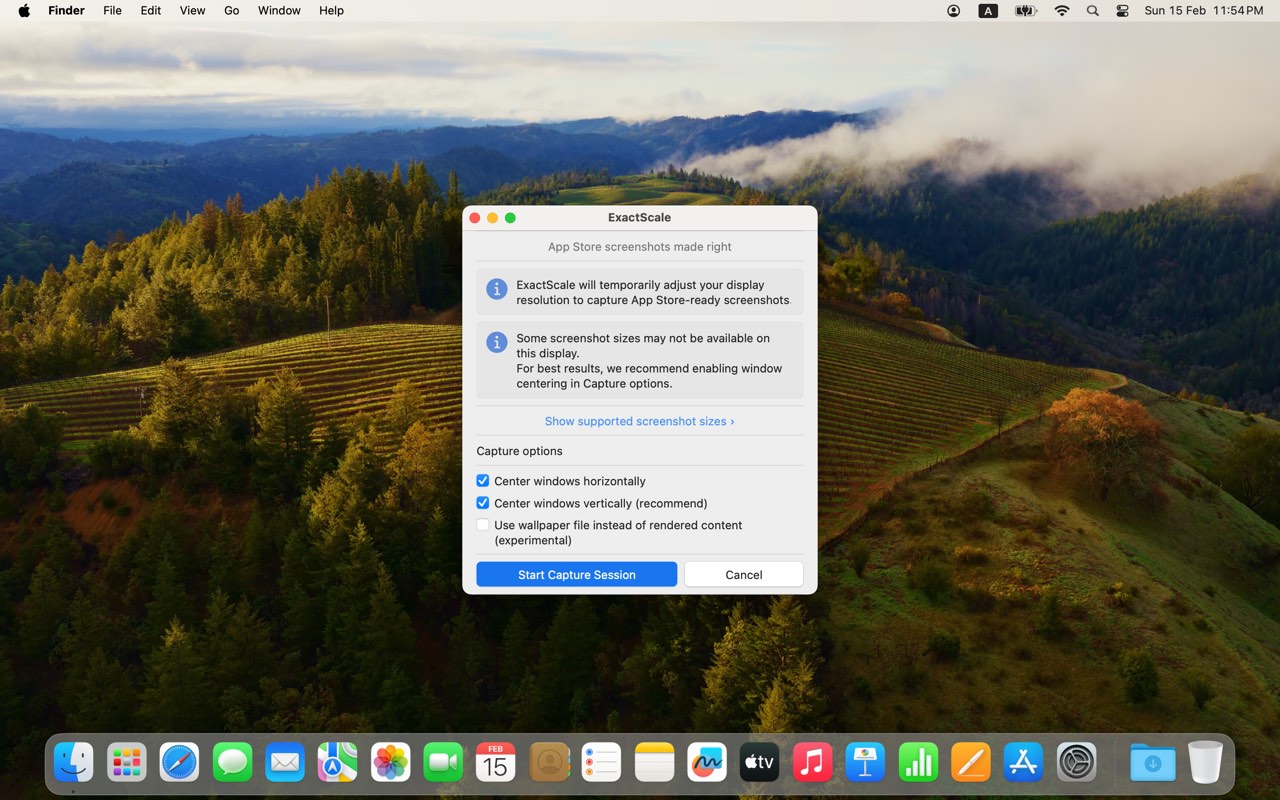Click Start Capture Session button

[577, 574]
